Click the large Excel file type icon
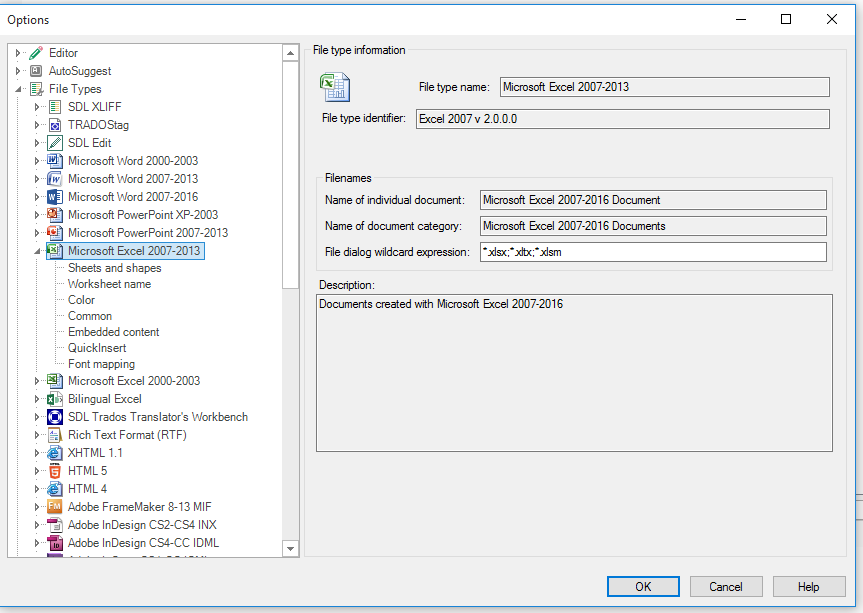This screenshot has width=863, height=613. point(335,87)
